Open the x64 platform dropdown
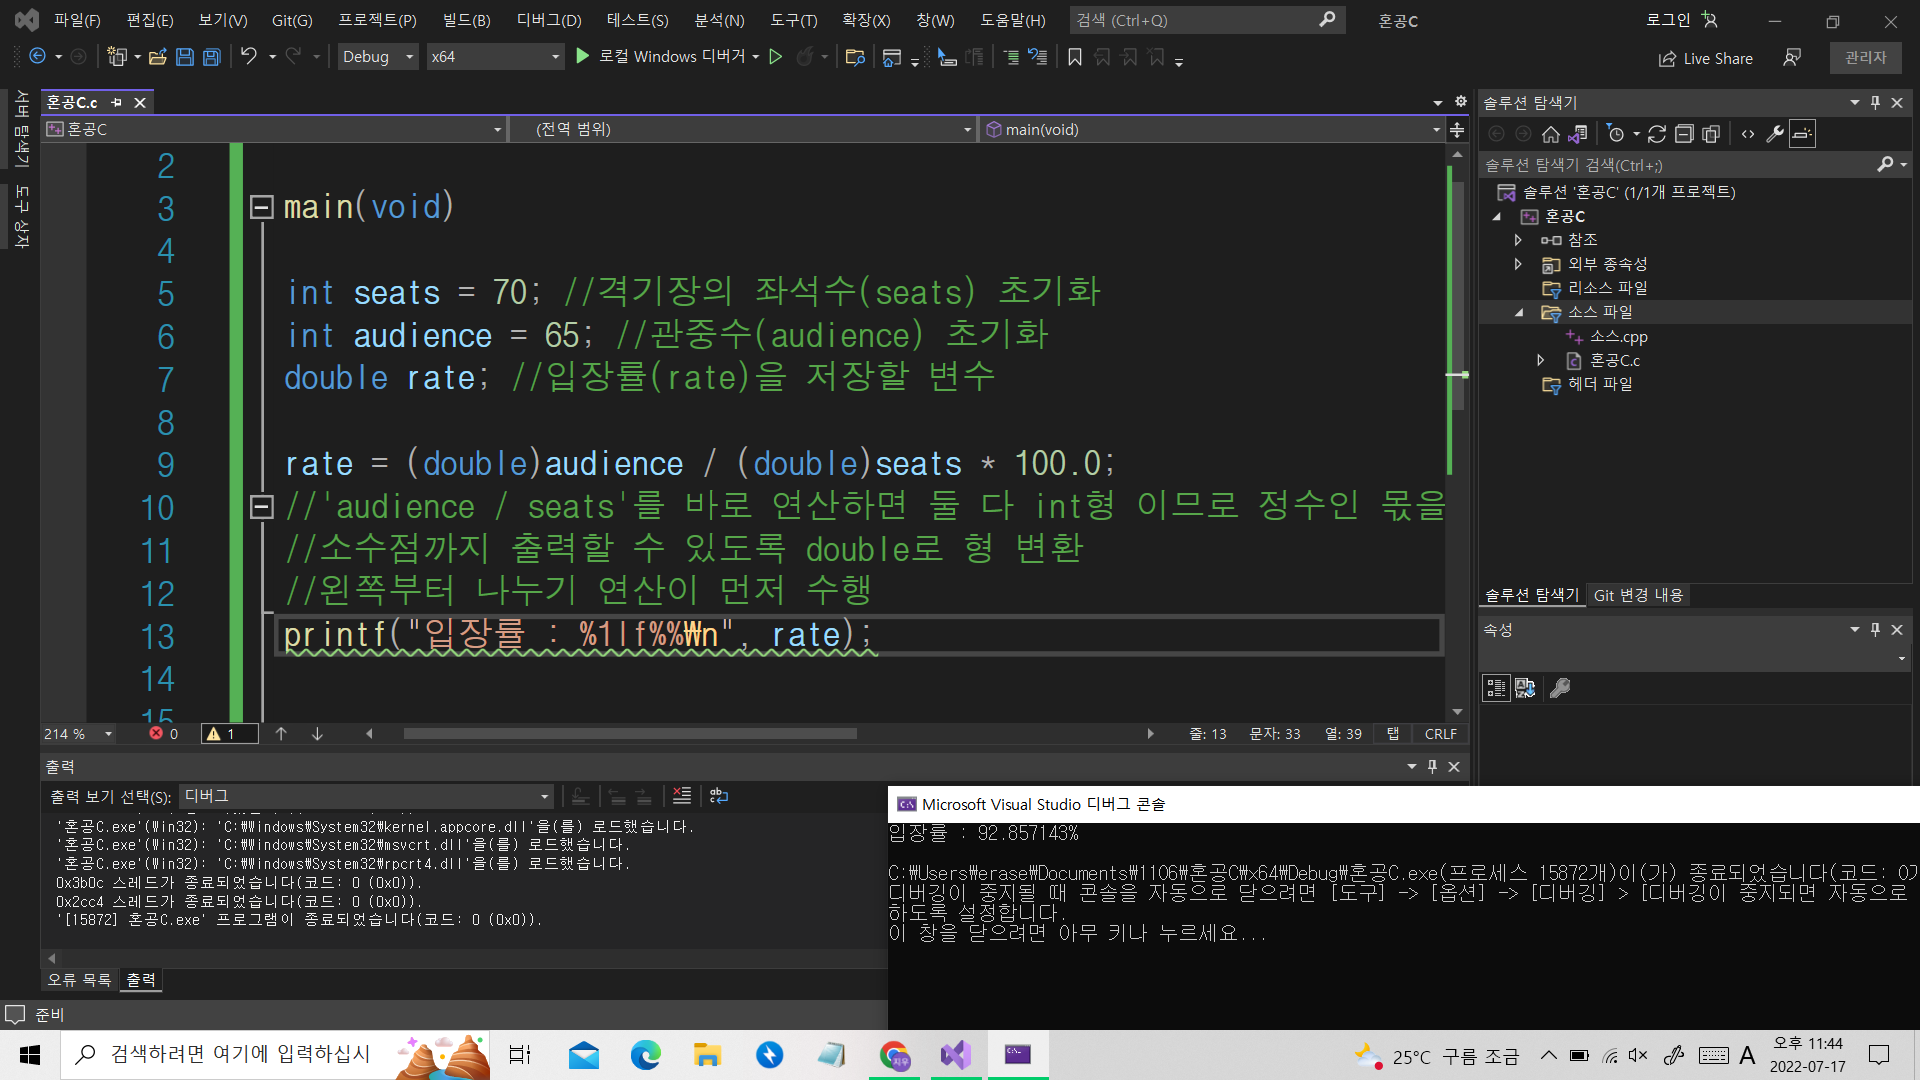Image resolution: width=1920 pixels, height=1080 pixels. (x=495, y=57)
